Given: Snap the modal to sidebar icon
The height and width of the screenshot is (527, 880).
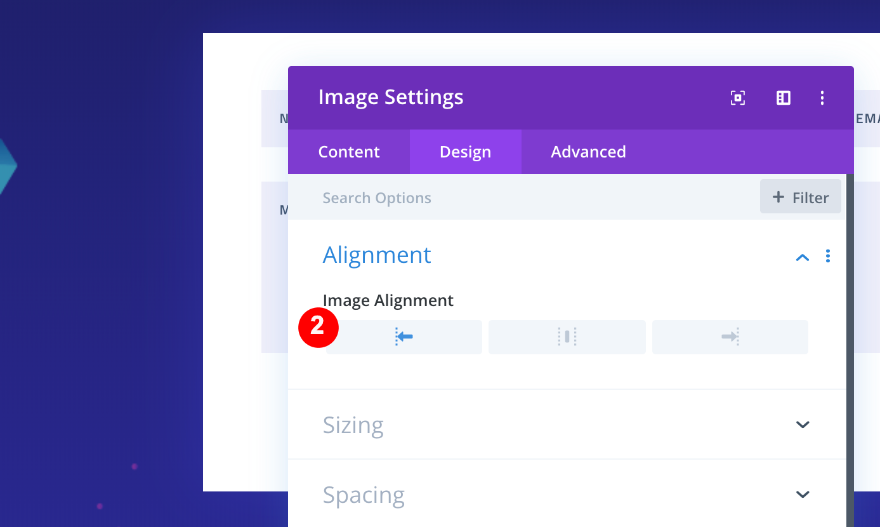Looking at the screenshot, I should coord(783,98).
